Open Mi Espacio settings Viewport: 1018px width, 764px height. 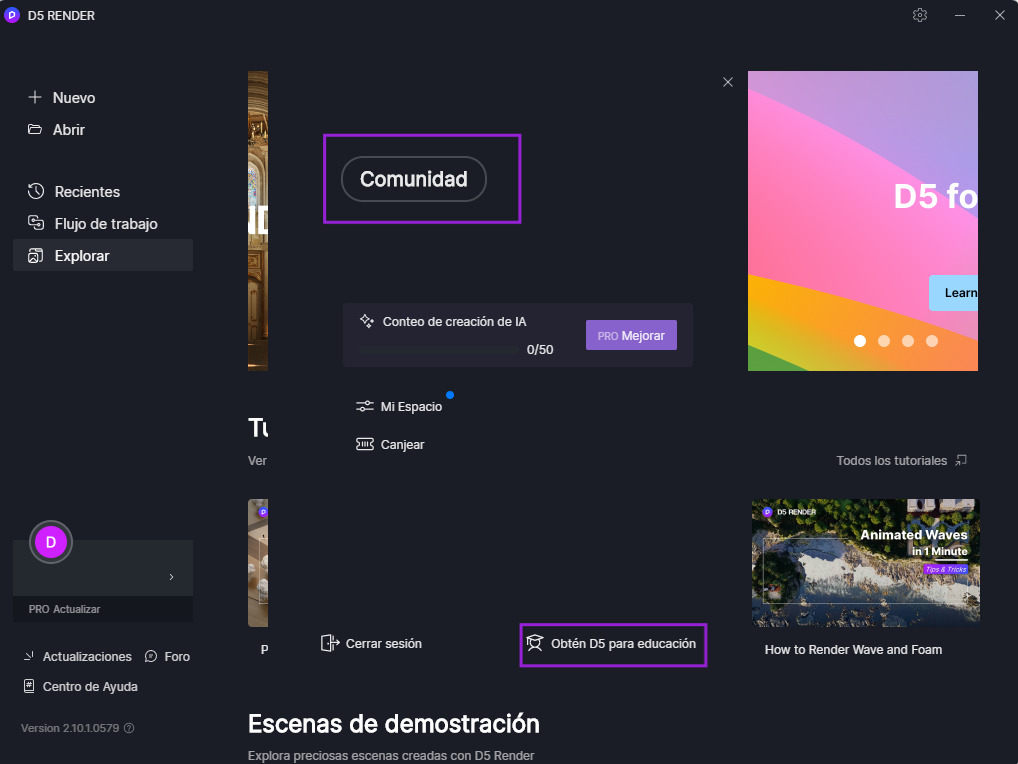coord(400,407)
